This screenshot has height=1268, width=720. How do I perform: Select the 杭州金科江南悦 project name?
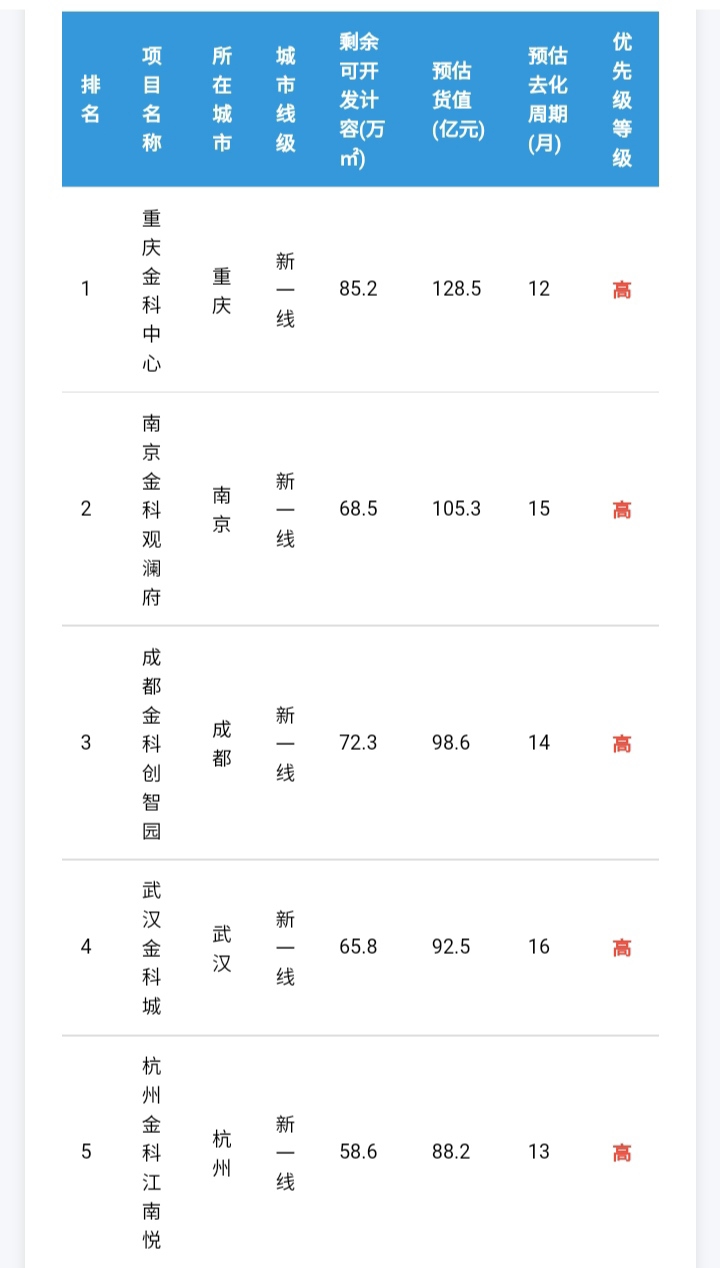point(151,1152)
